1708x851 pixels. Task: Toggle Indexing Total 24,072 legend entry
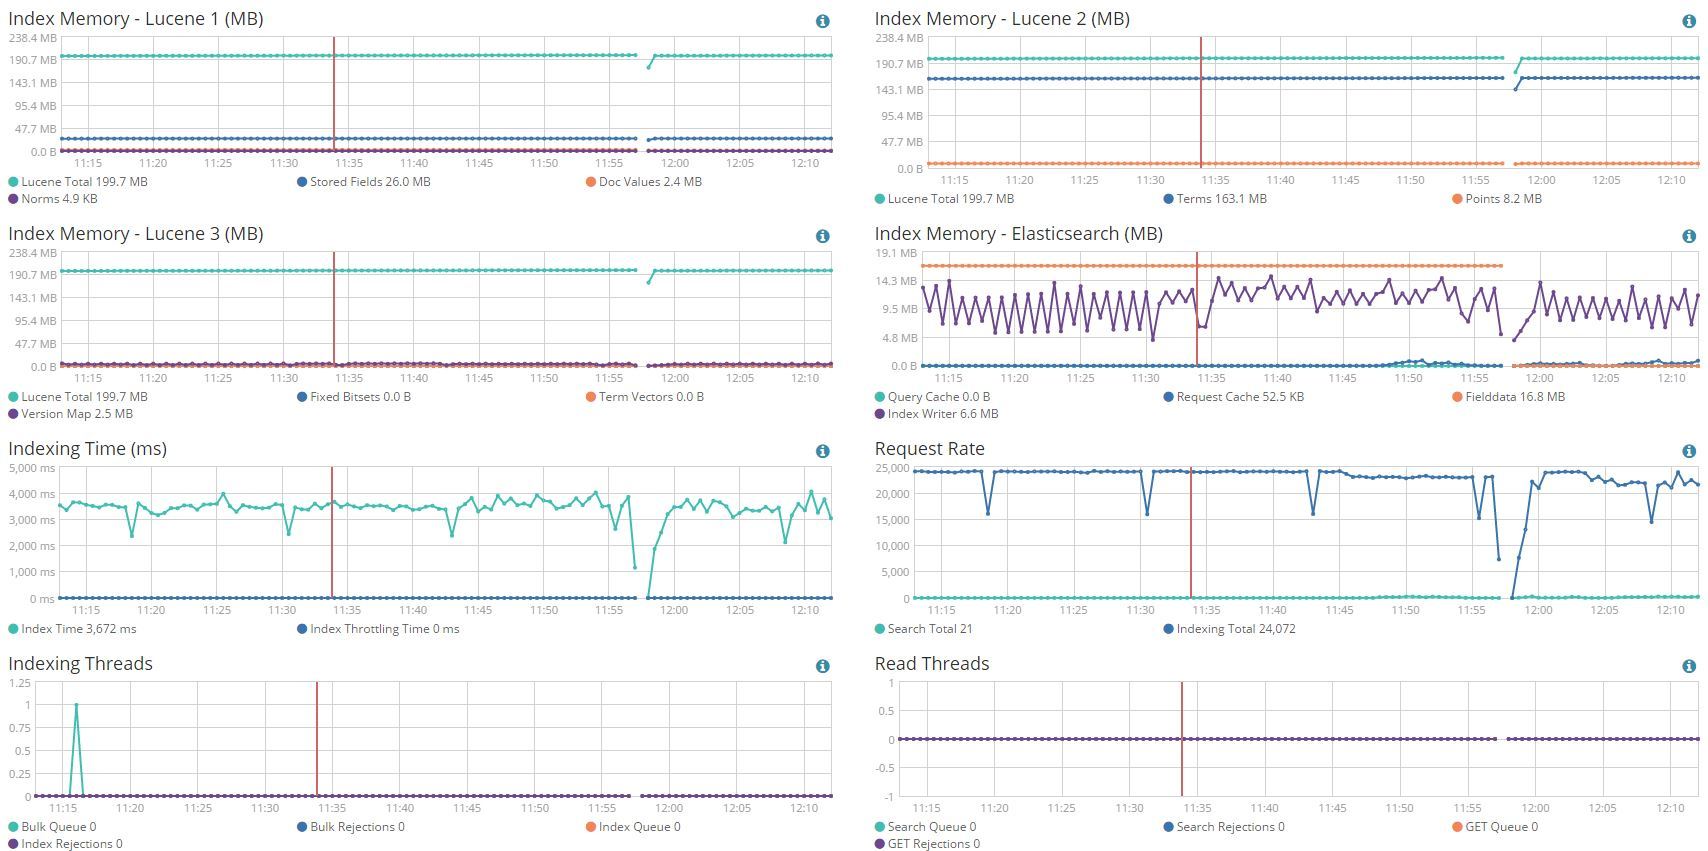coord(1230,629)
